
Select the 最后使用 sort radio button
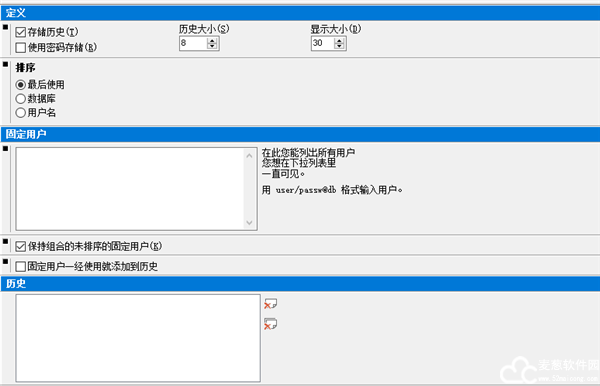[x=21, y=85]
